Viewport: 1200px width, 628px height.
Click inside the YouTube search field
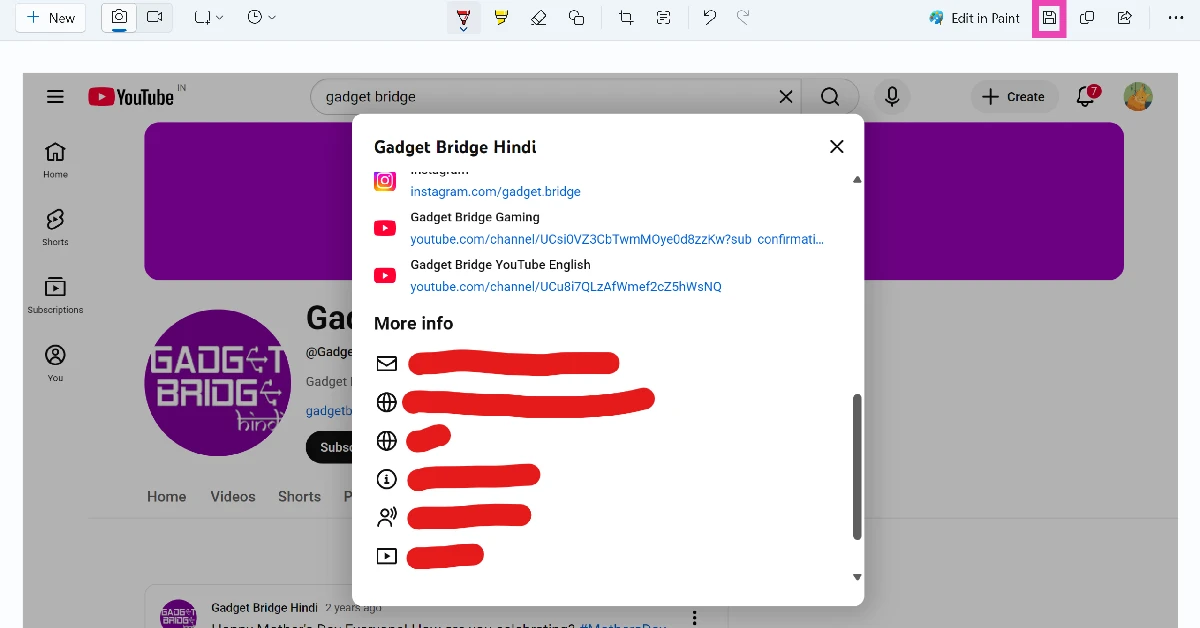tap(550, 96)
